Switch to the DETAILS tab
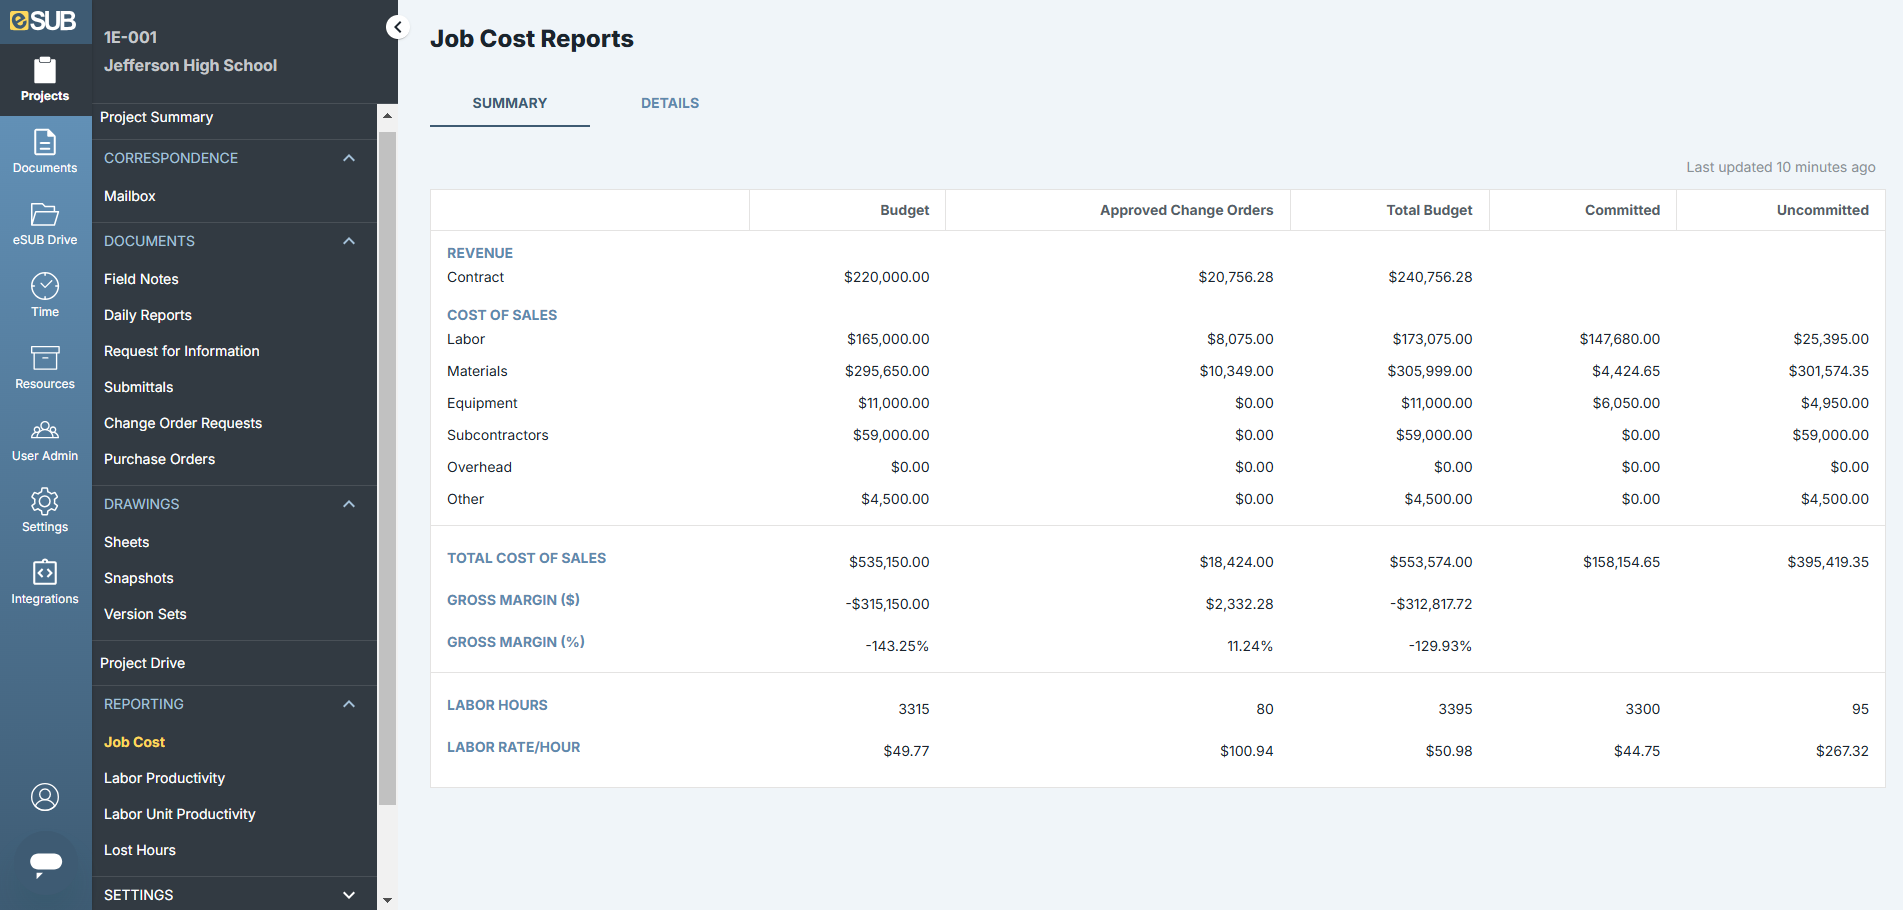The width and height of the screenshot is (1903, 910). click(670, 103)
